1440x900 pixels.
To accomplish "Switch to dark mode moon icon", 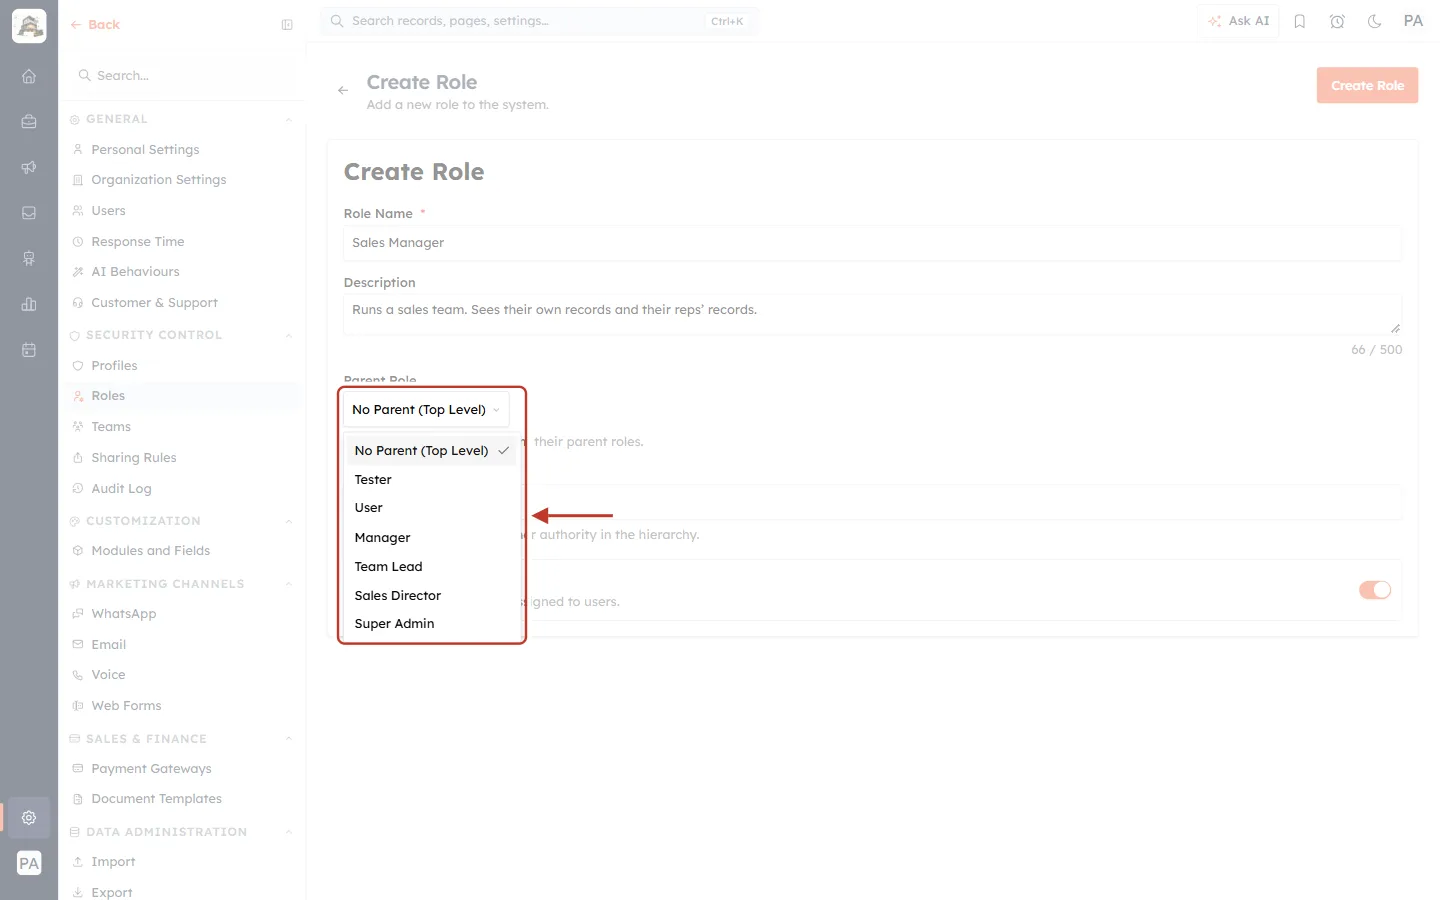I will (1374, 21).
